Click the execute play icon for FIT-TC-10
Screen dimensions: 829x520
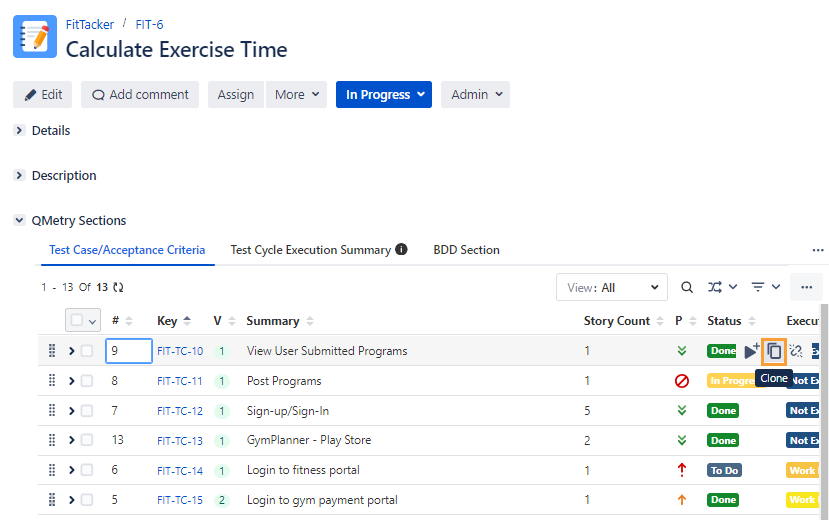(x=751, y=351)
